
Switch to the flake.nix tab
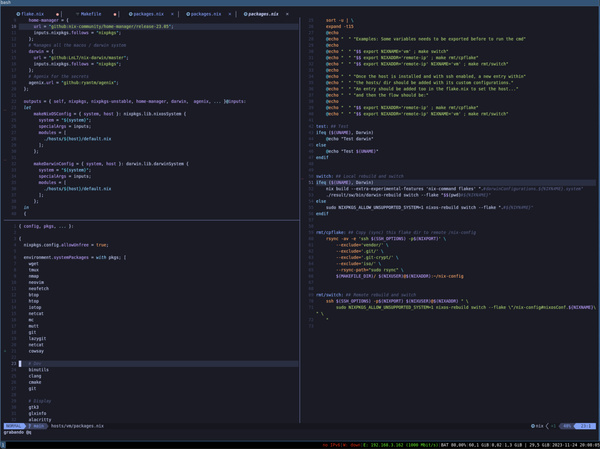[33, 14]
